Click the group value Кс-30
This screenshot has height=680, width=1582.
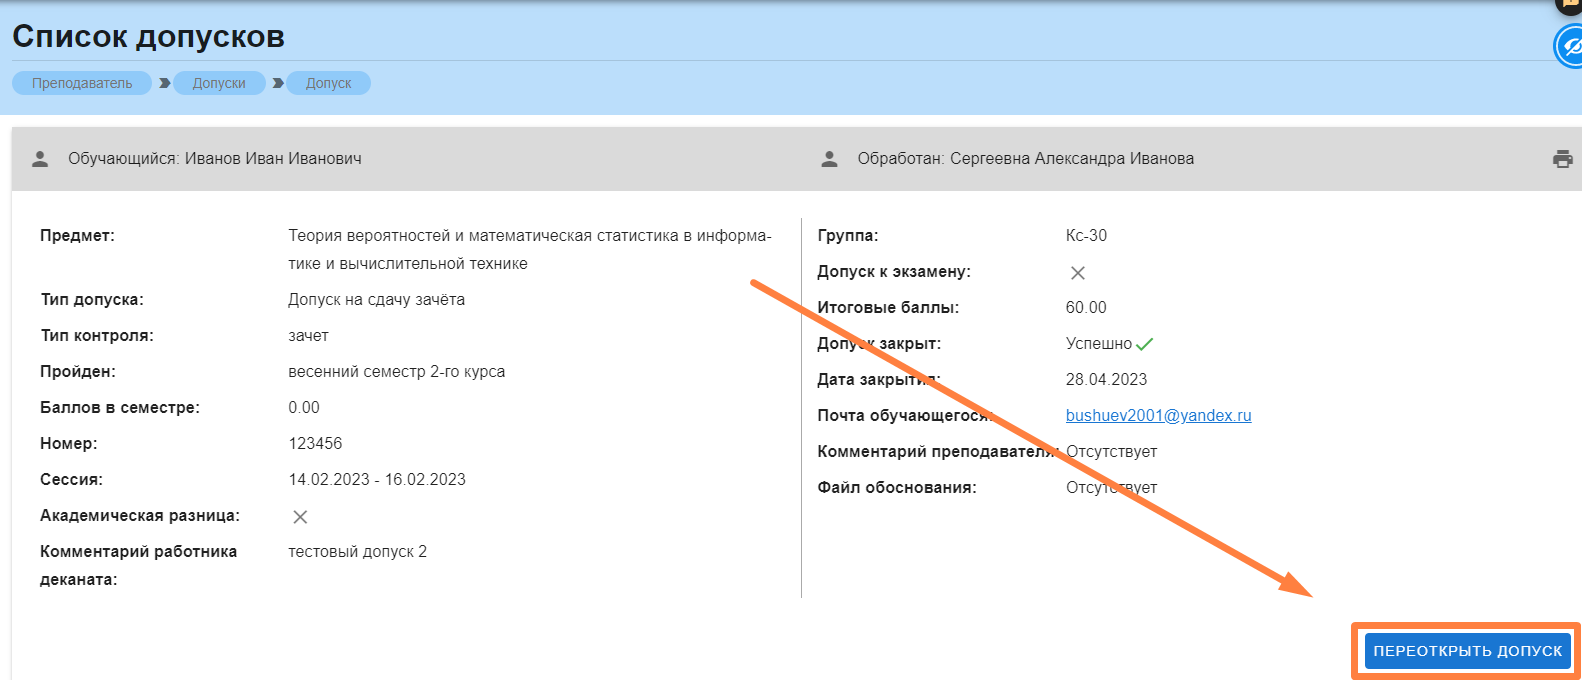point(1086,236)
